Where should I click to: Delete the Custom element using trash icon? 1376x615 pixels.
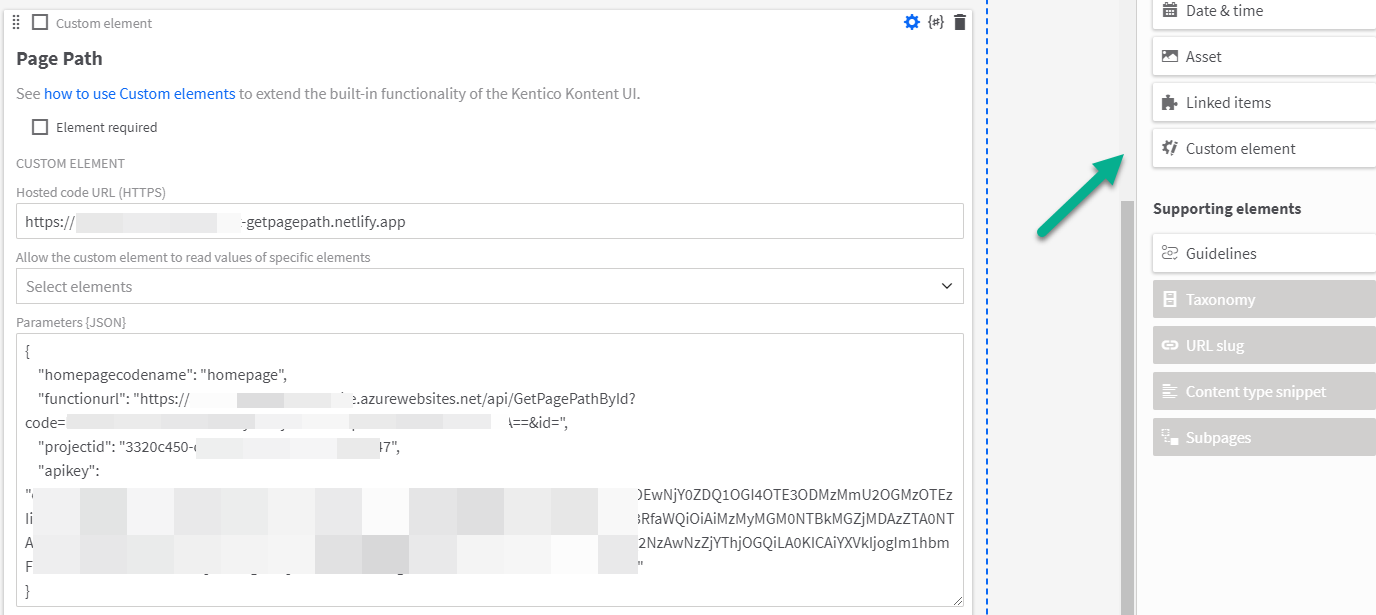[x=960, y=21]
